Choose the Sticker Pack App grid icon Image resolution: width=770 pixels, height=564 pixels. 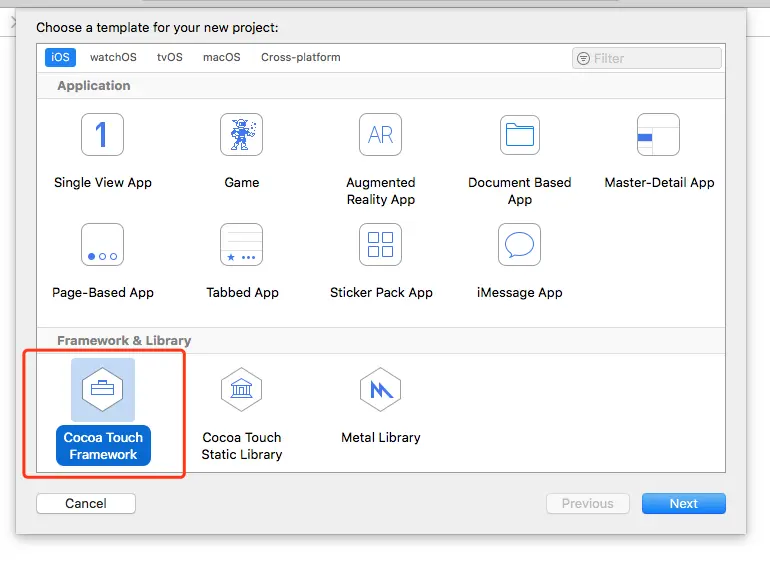coord(380,244)
